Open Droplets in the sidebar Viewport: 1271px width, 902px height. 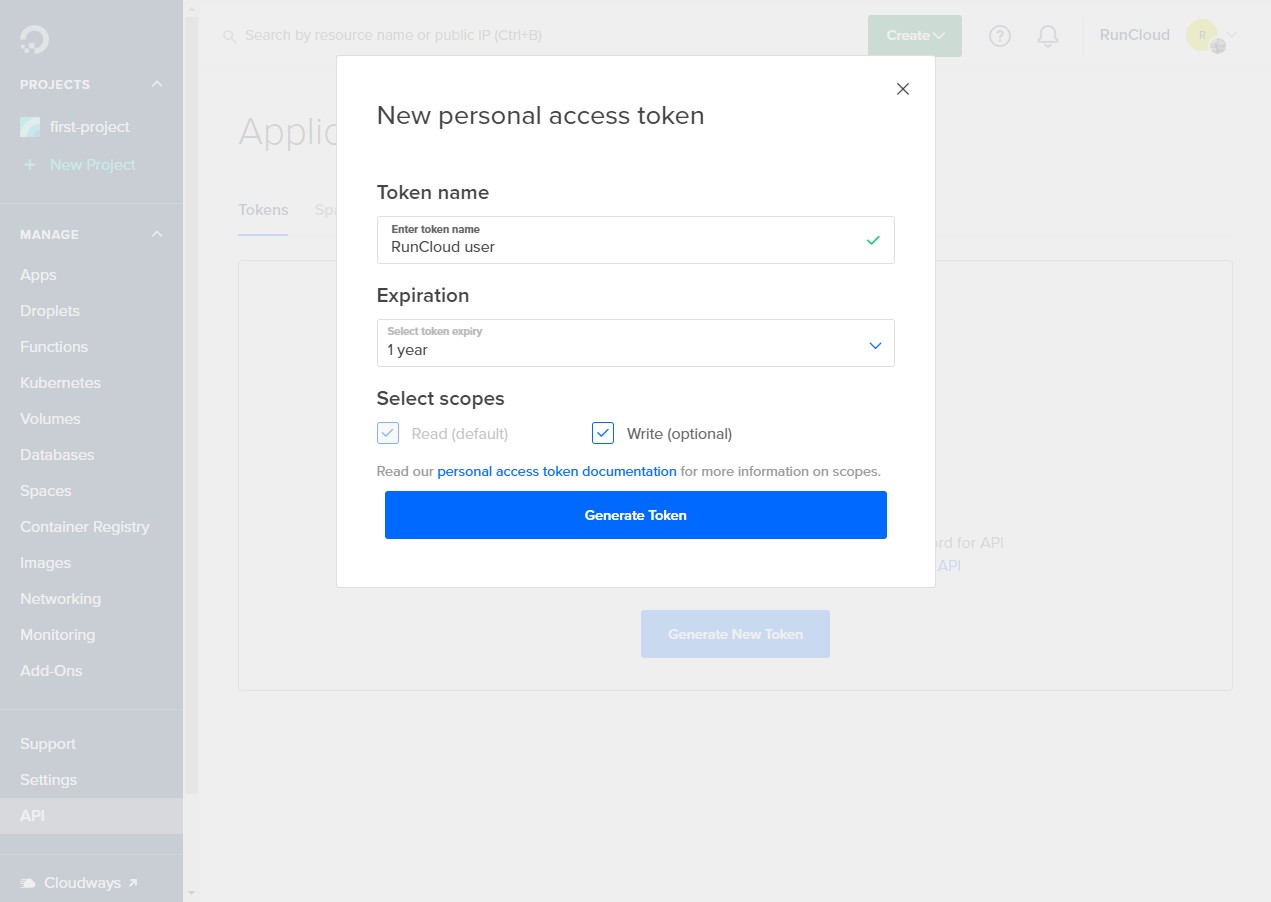pos(50,311)
